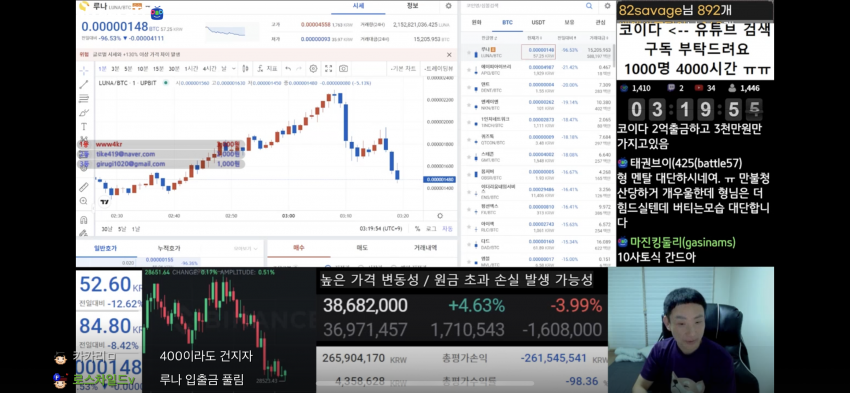Select the trend line drawing tool

click(84, 85)
